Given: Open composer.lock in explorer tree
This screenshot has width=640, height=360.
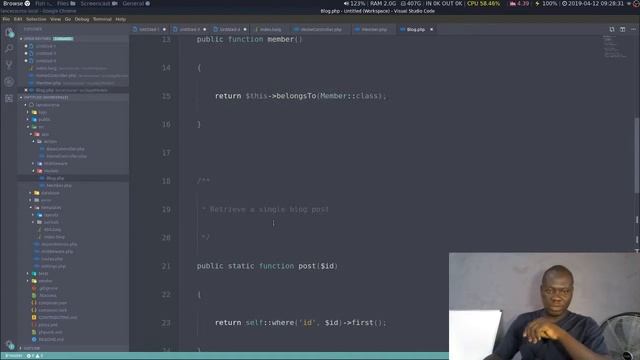Looking at the screenshot, I should tap(53, 310).
